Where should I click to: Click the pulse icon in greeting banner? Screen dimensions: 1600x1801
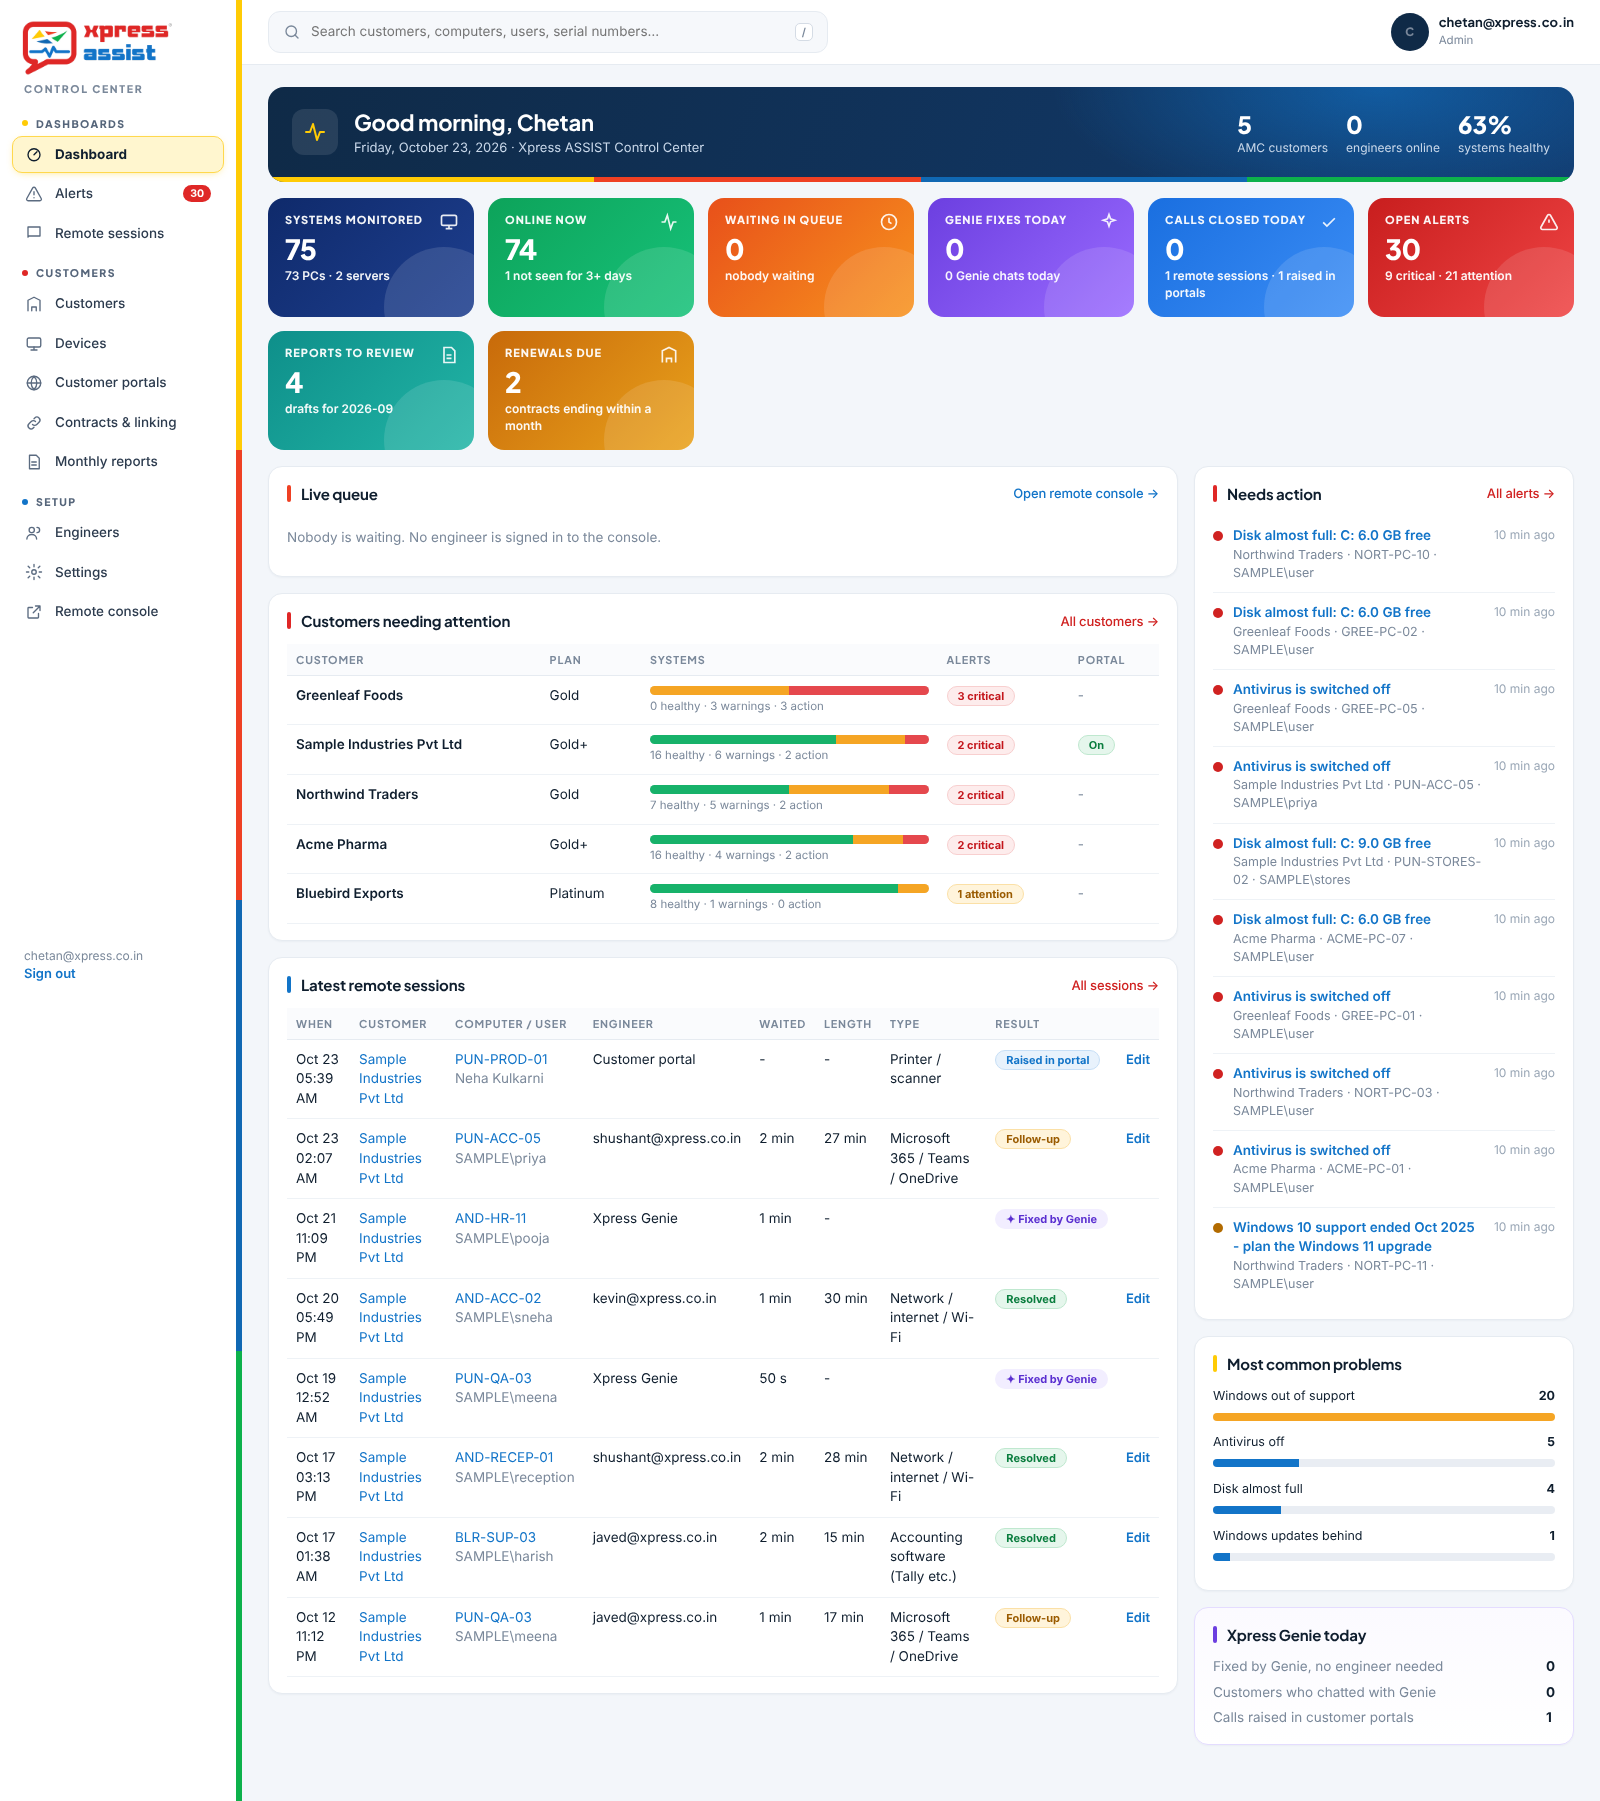315,132
